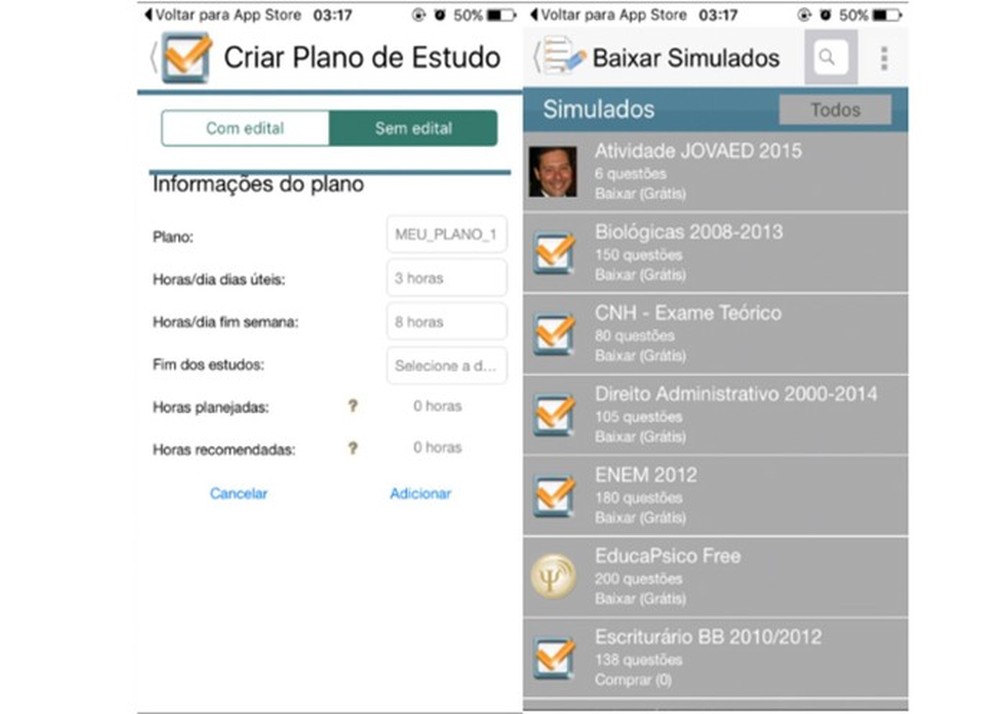The width and height of the screenshot is (1000, 714).
Task: Open the Todos filter selector
Action: [x=835, y=109]
